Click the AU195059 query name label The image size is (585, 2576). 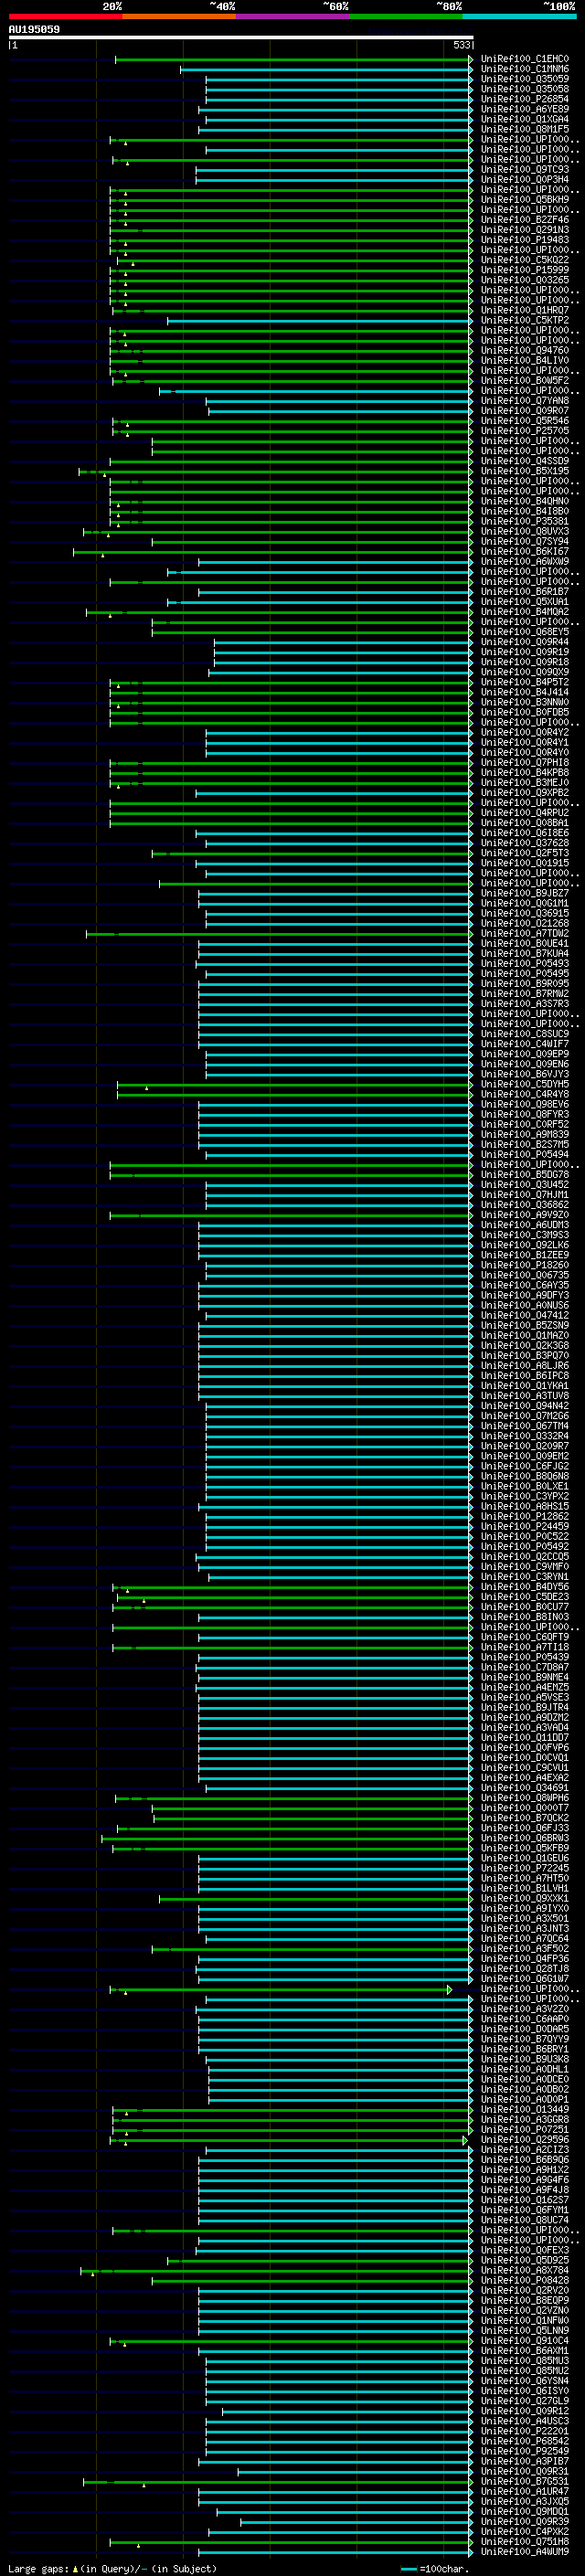pos(34,29)
